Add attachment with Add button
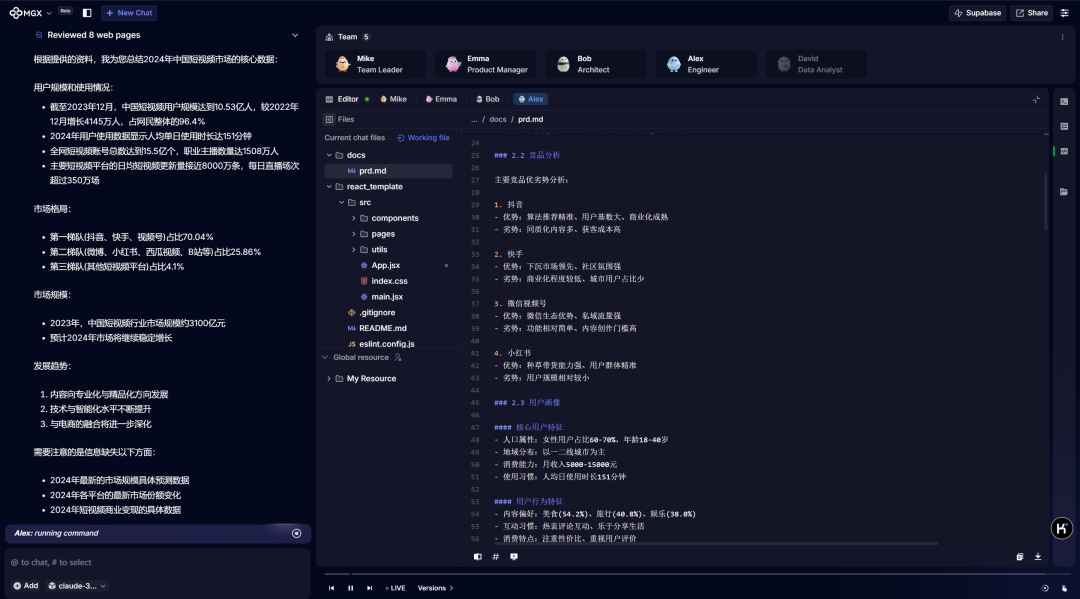This screenshot has height=599, width=1080. [x=25, y=586]
